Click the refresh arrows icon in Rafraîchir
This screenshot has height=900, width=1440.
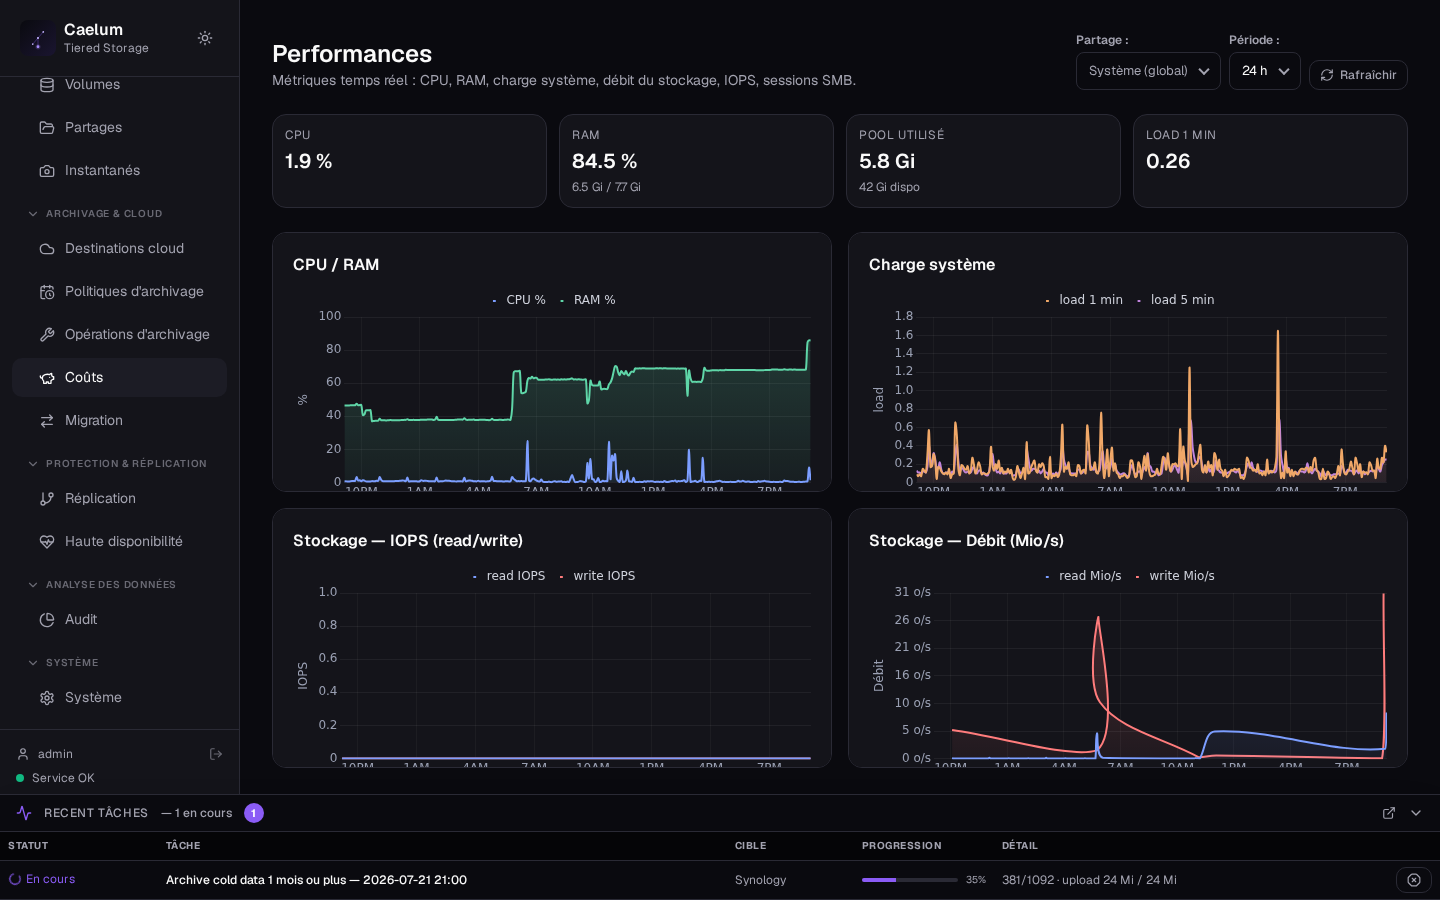1327,75
